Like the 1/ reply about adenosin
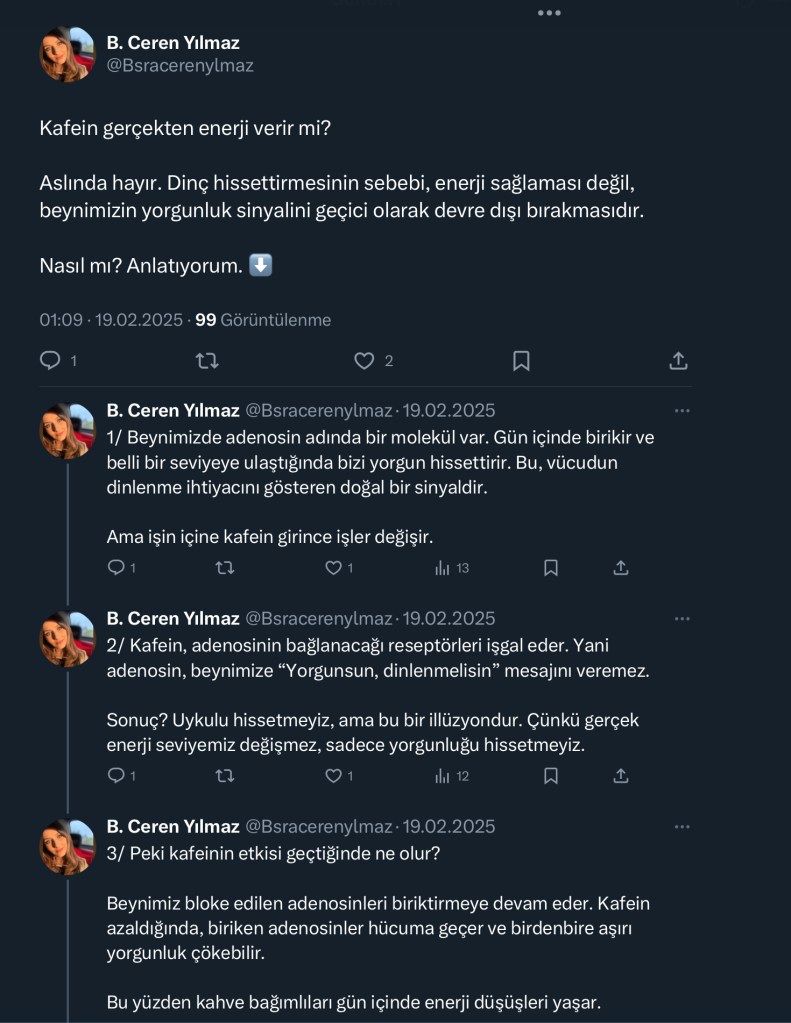Viewport: 791px width, 1023px height. pyautogui.click(x=334, y=568)
